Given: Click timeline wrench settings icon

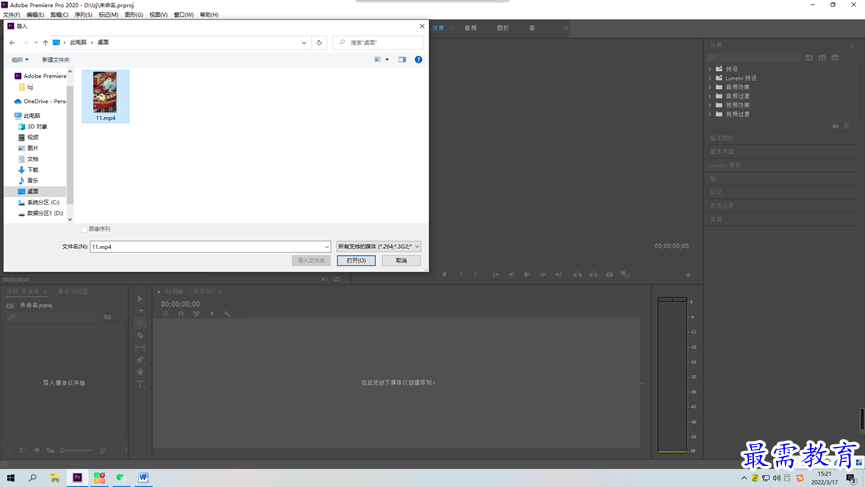Looking at the screenshot, I should tap(227, 314).
